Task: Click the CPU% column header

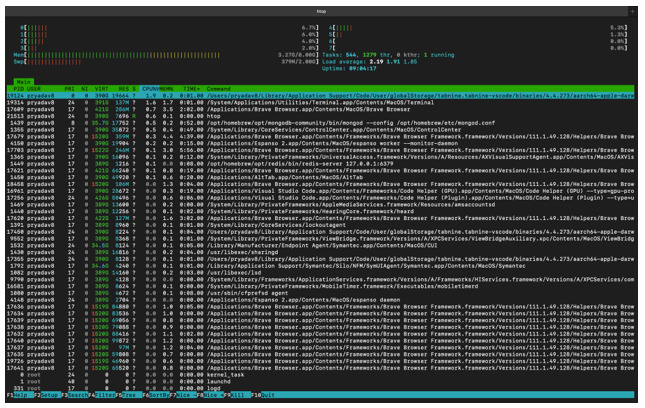Action: [150, 89]
